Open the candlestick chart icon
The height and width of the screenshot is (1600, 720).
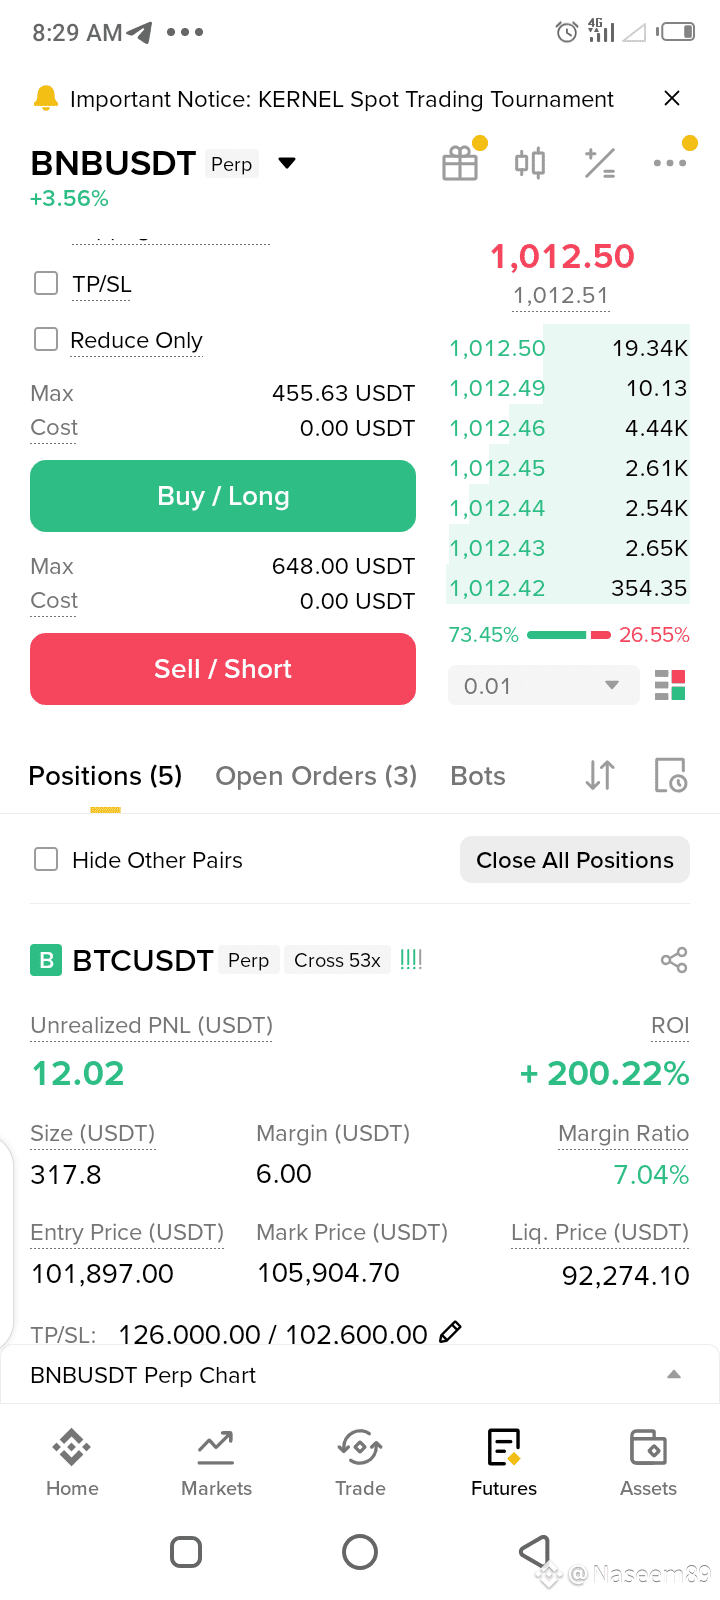[x=530, y=163]
